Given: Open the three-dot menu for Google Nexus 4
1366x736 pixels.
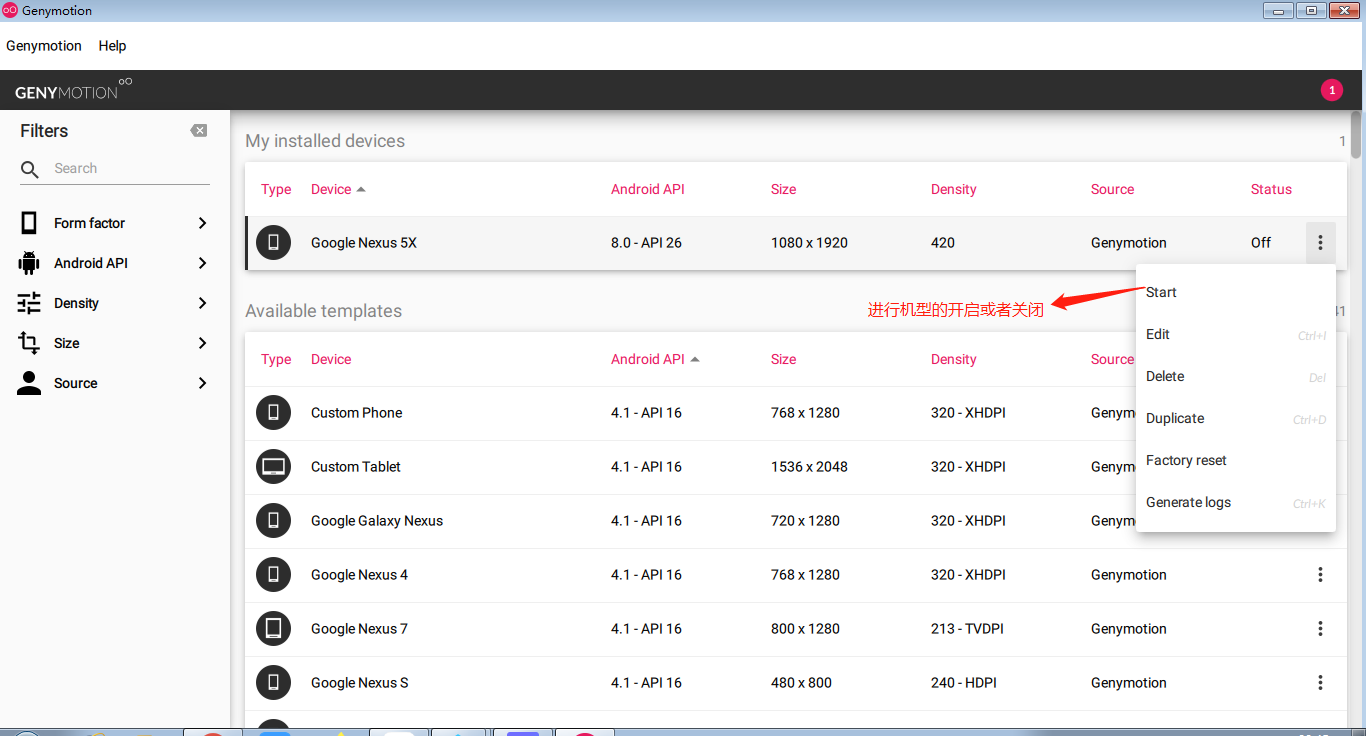Looking at the screenshot, I should click(x=1320, y=574).
